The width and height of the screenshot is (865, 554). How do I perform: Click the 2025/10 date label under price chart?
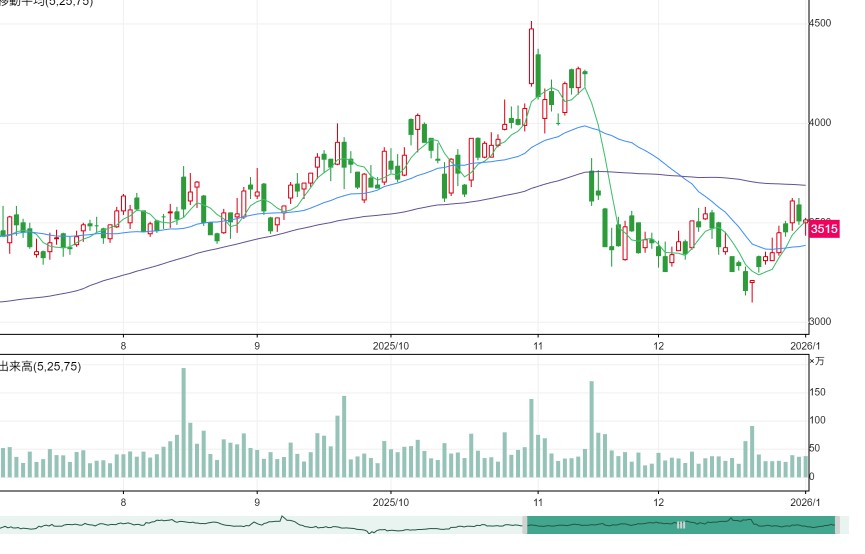click(391, 346)
